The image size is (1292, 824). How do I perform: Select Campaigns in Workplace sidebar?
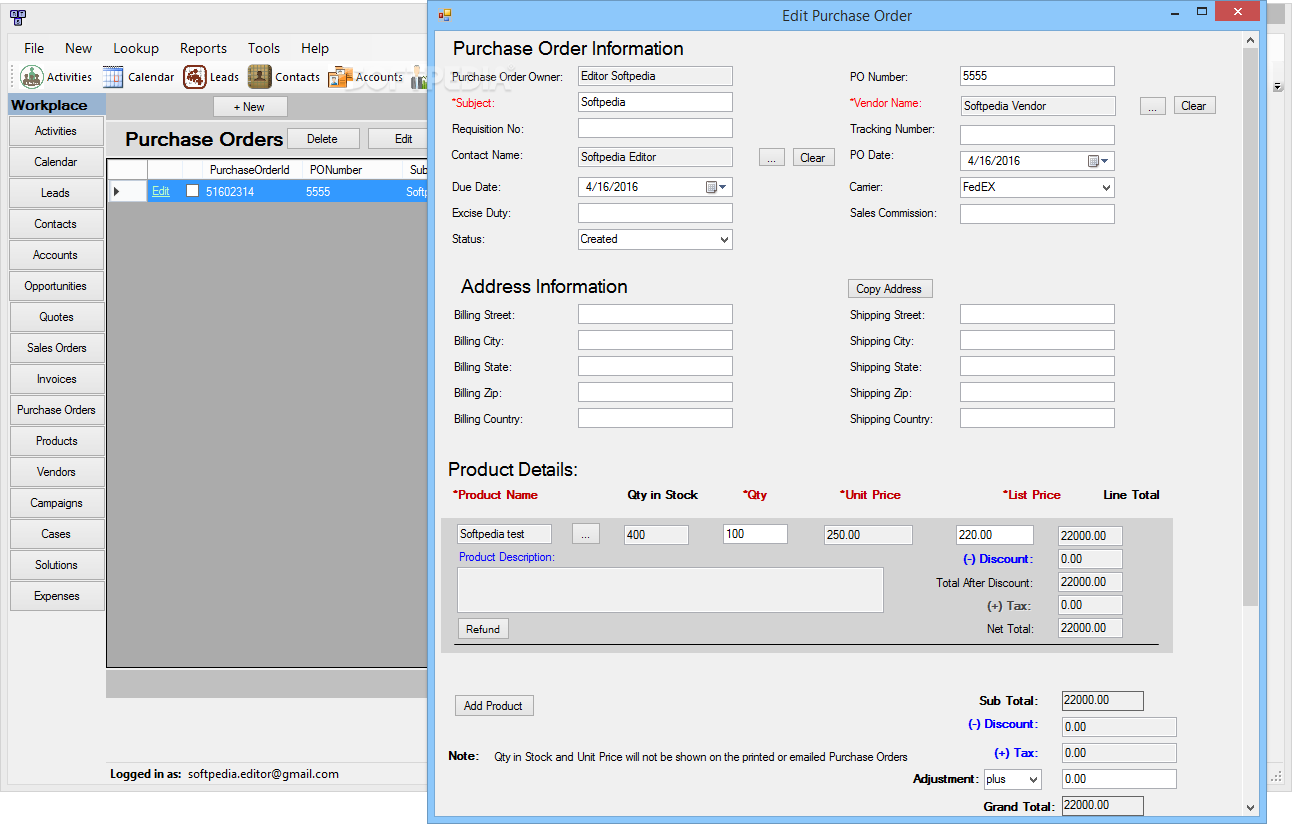56,503
